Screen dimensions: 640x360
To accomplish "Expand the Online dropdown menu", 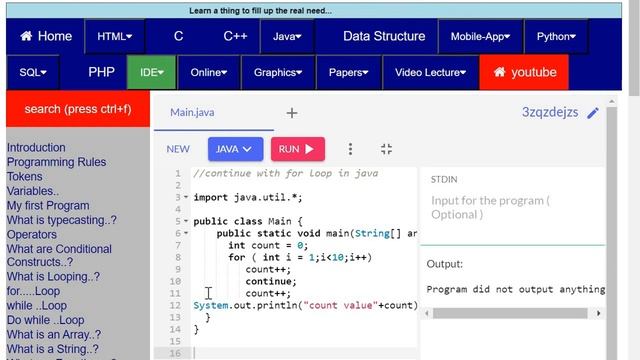I will (209, 72).
